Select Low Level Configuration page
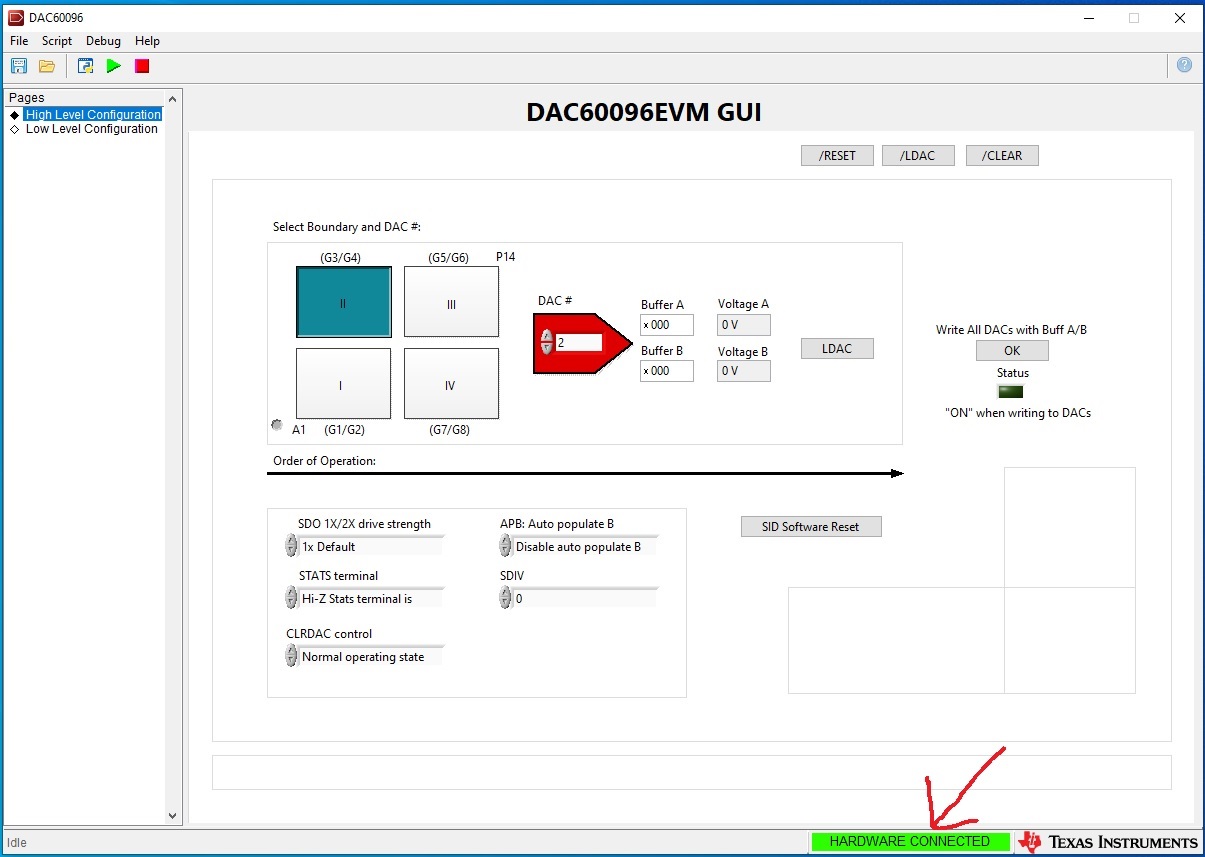This screenshot has height=857, width=1205. (x=92, y=128)
